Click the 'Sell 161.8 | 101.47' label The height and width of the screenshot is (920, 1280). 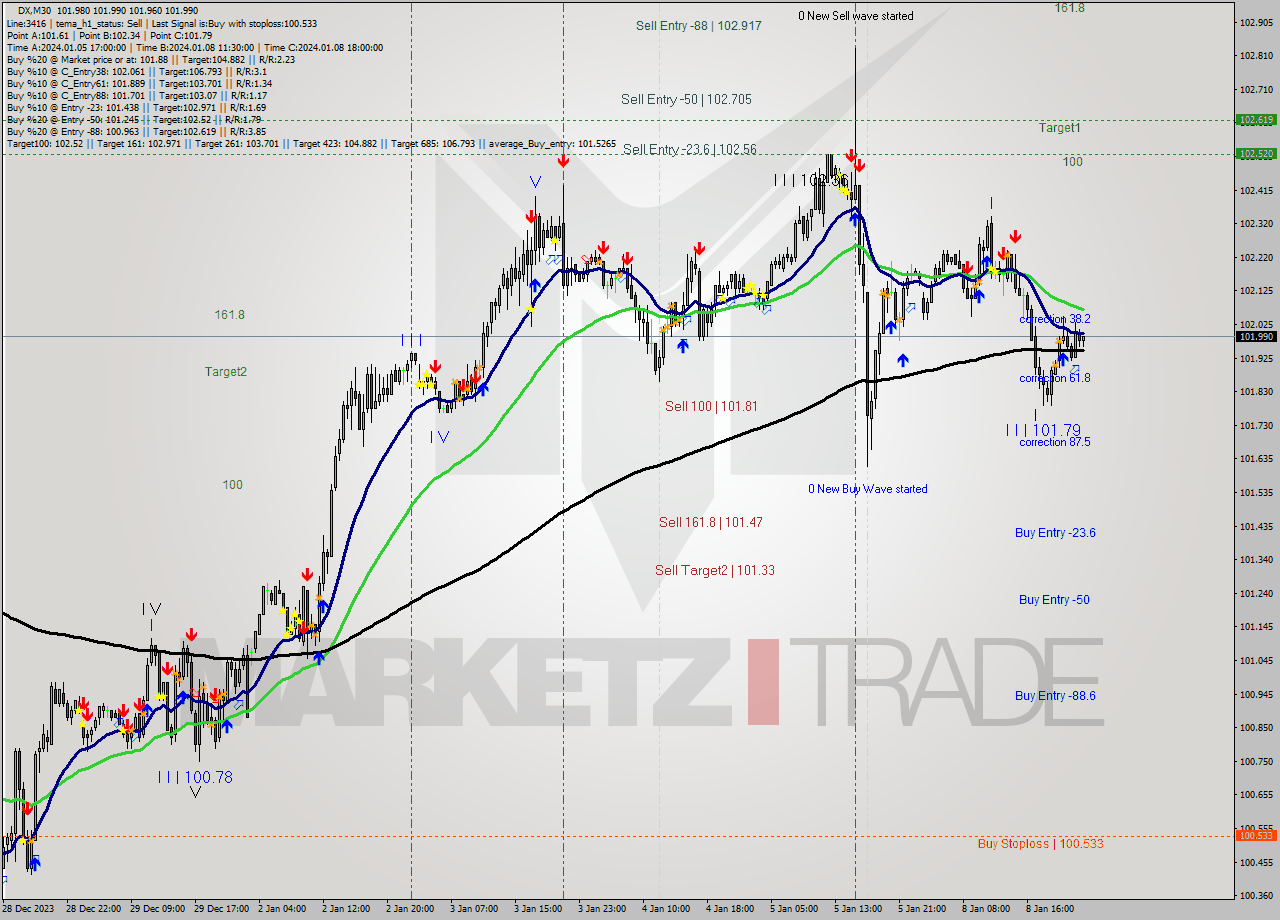point(711,522)
